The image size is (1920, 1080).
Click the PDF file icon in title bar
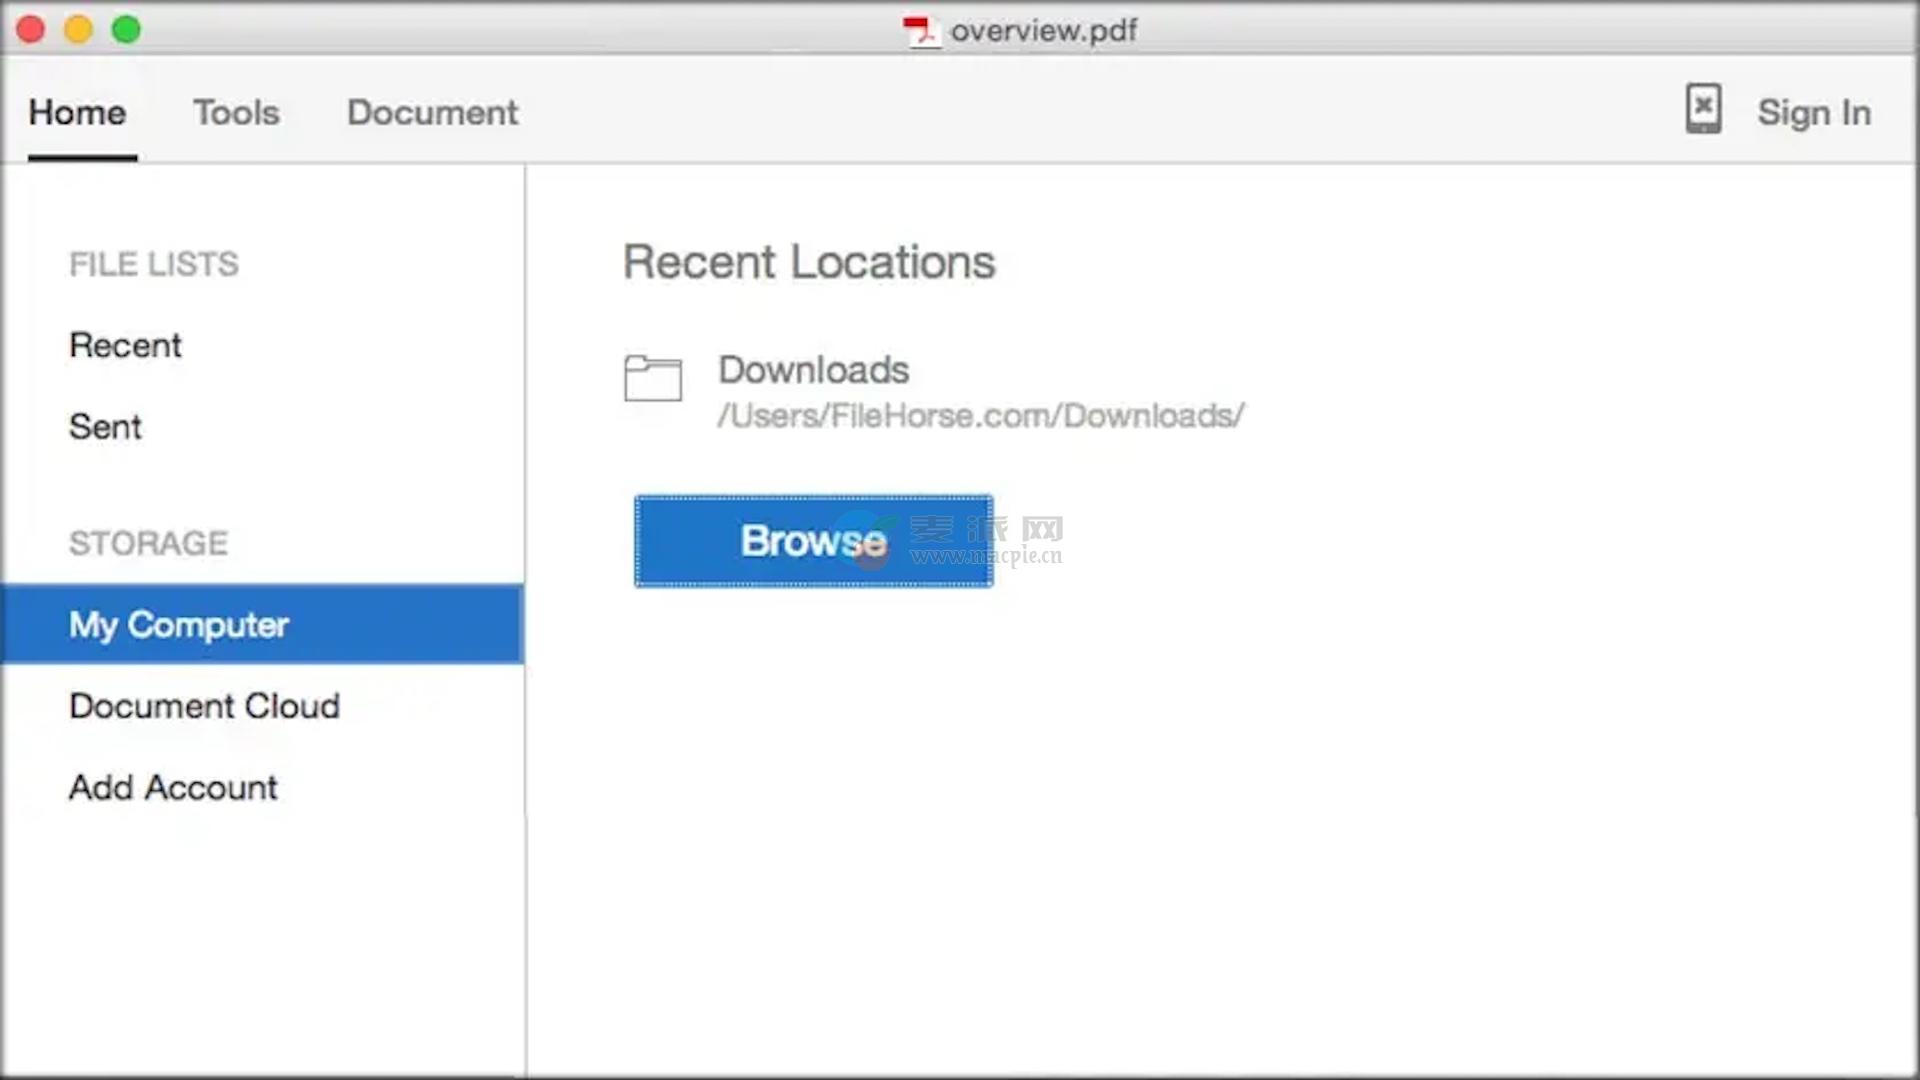click(x=920, y=31)
